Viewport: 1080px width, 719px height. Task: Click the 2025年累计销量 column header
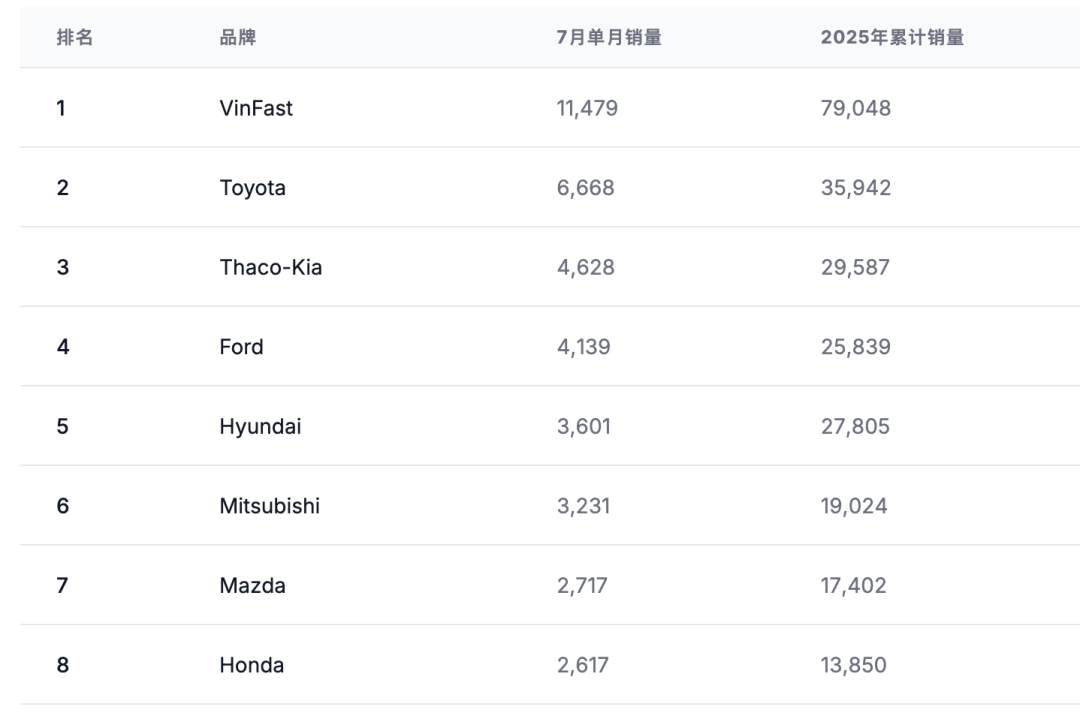point(892,38)
